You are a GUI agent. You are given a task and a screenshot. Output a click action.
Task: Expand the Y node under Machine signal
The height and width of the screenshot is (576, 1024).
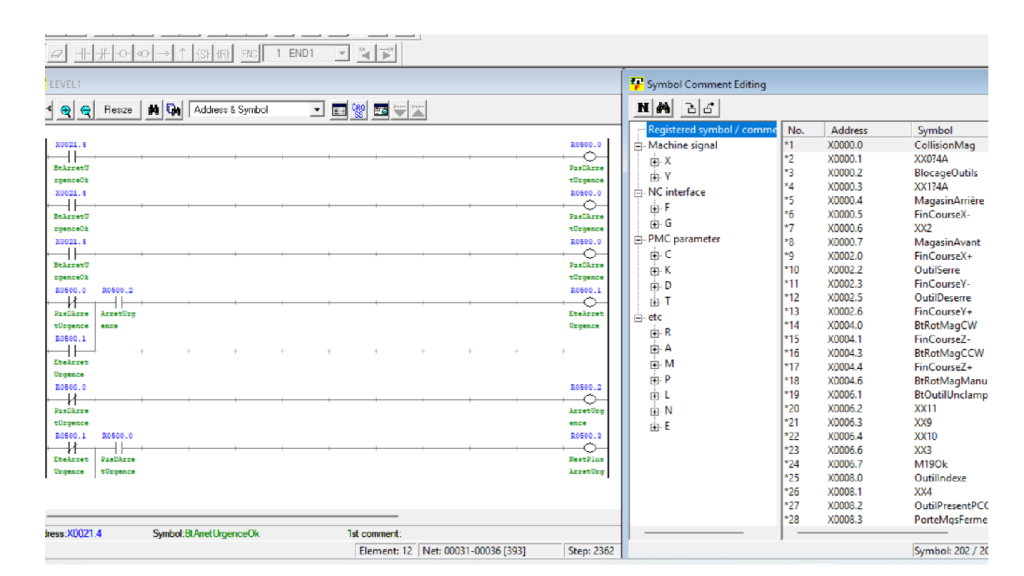point(654,177)
